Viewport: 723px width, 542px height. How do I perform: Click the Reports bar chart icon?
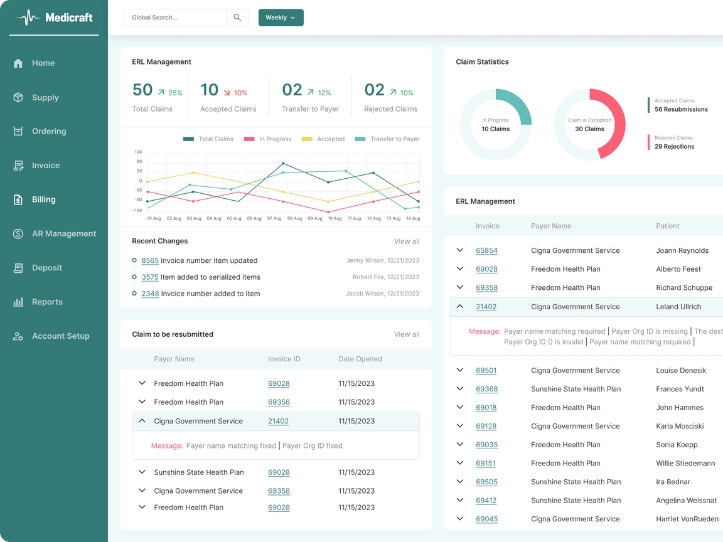[18, 302]
